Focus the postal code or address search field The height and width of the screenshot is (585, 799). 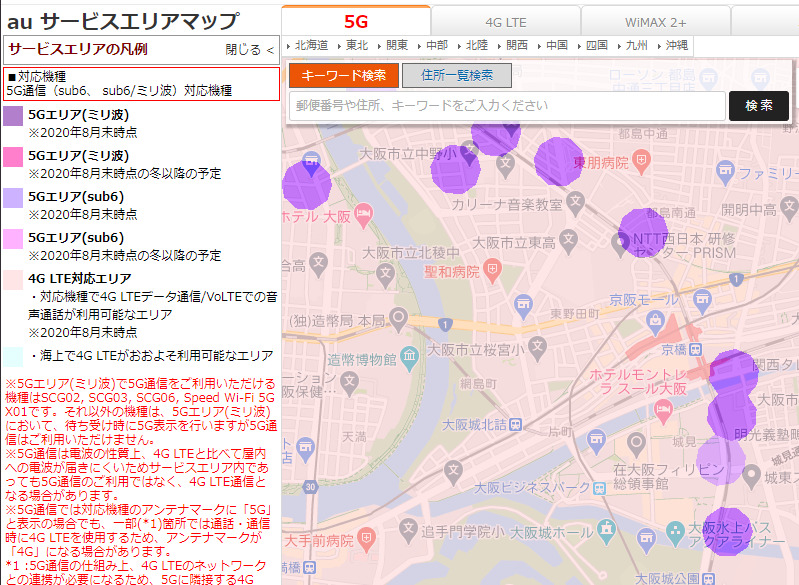pos(505,105)
